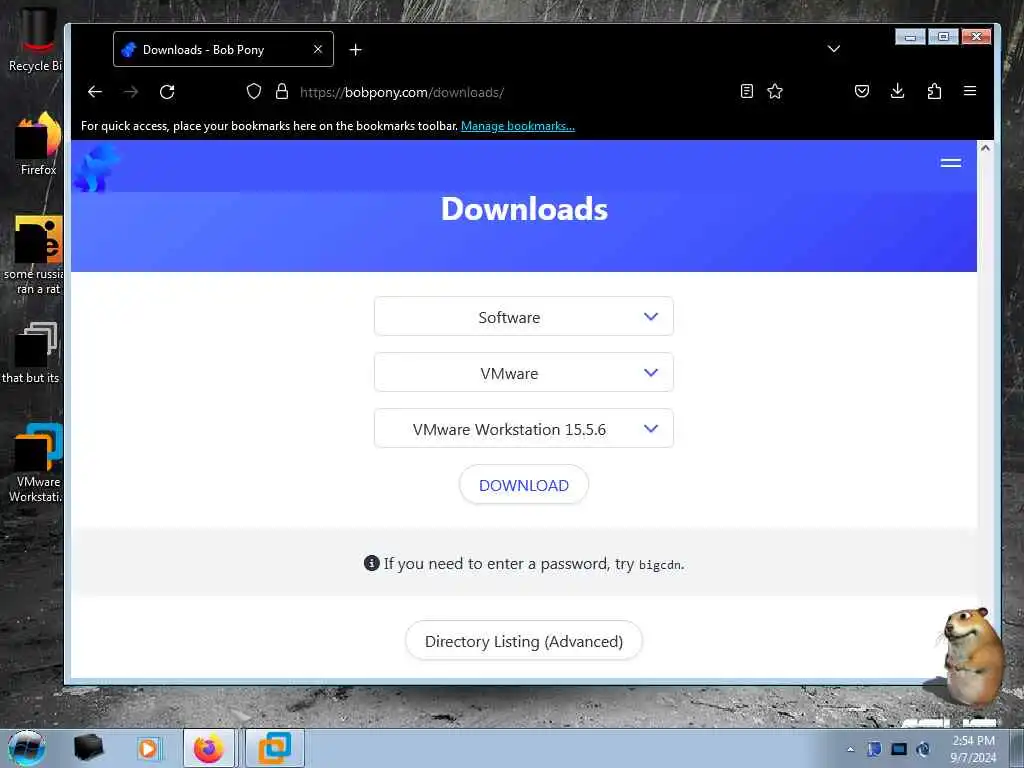Image resolution: width=1024 pixels, height=768 pixels.
Task: Open Directory Listing (Advanced)
Action: (x=524, y=641)
